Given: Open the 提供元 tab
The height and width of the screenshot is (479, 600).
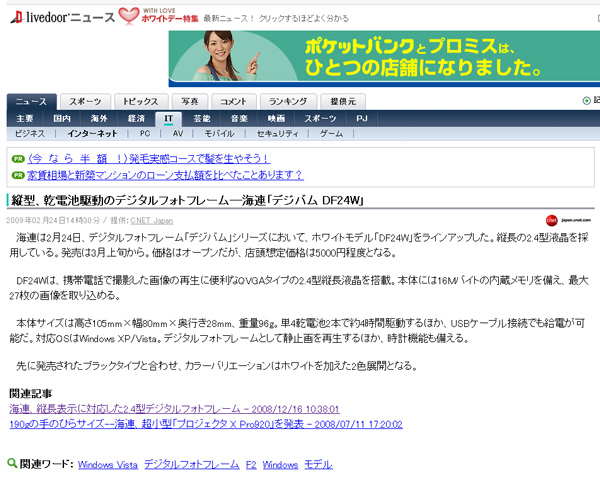Looking at the screenshot, I should [x=343, y=101].
